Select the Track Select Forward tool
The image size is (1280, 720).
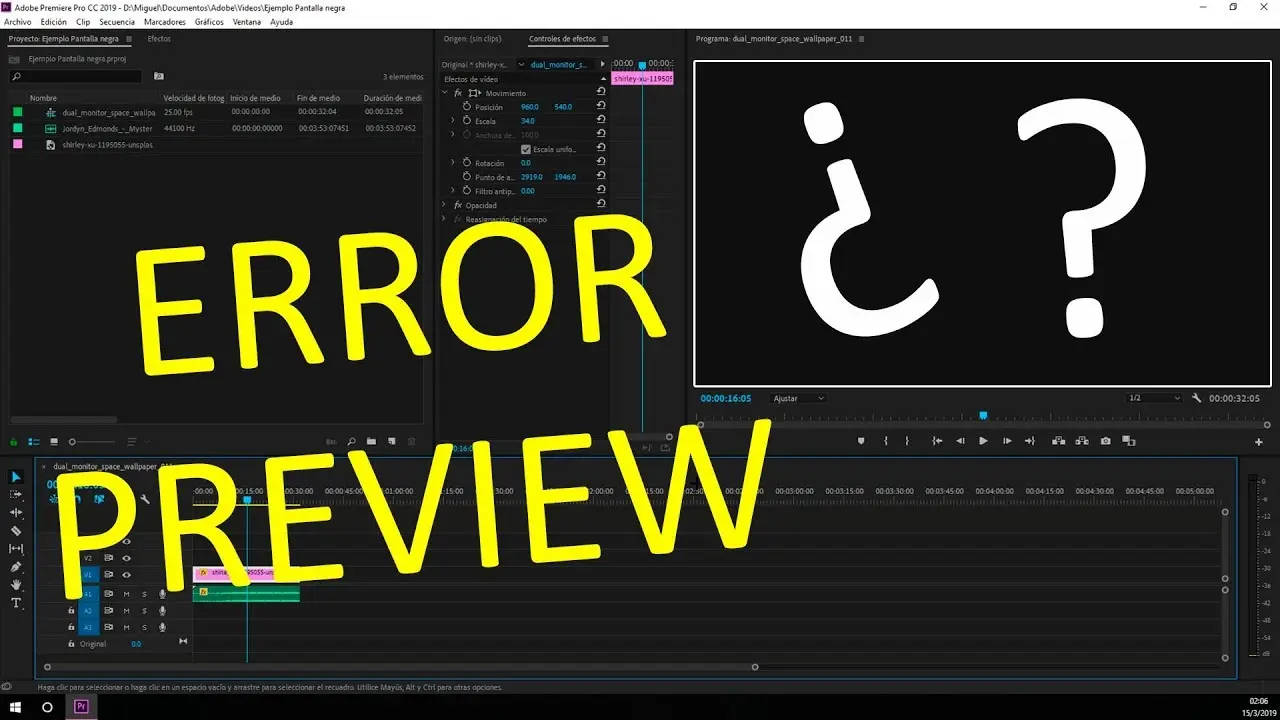[x=16, y=495]
